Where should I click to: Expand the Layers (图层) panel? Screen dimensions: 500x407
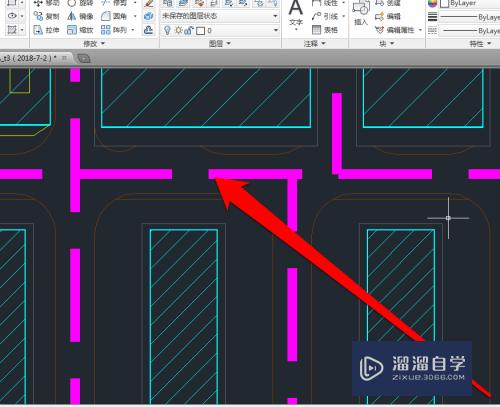coord(220,44)
